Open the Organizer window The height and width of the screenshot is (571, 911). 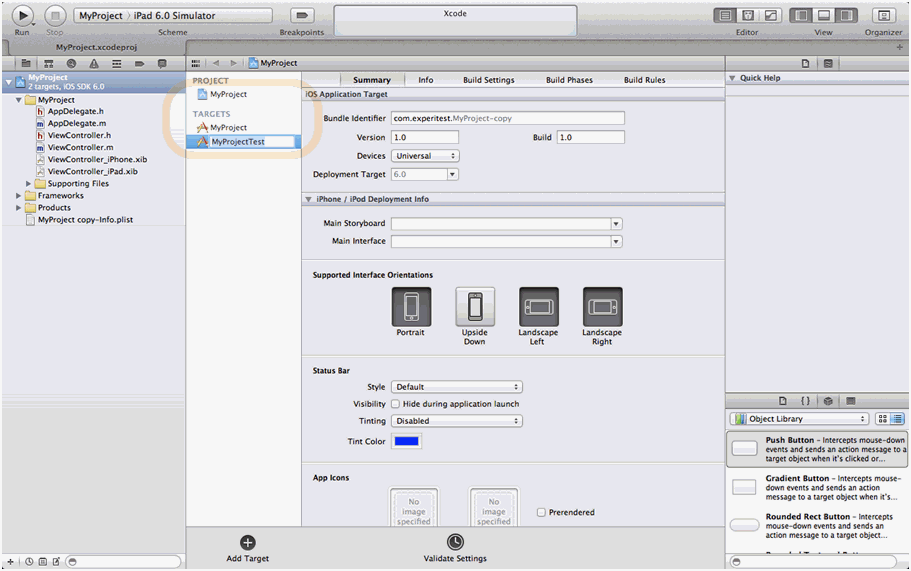pyautogui.click(x=883, y=16)
